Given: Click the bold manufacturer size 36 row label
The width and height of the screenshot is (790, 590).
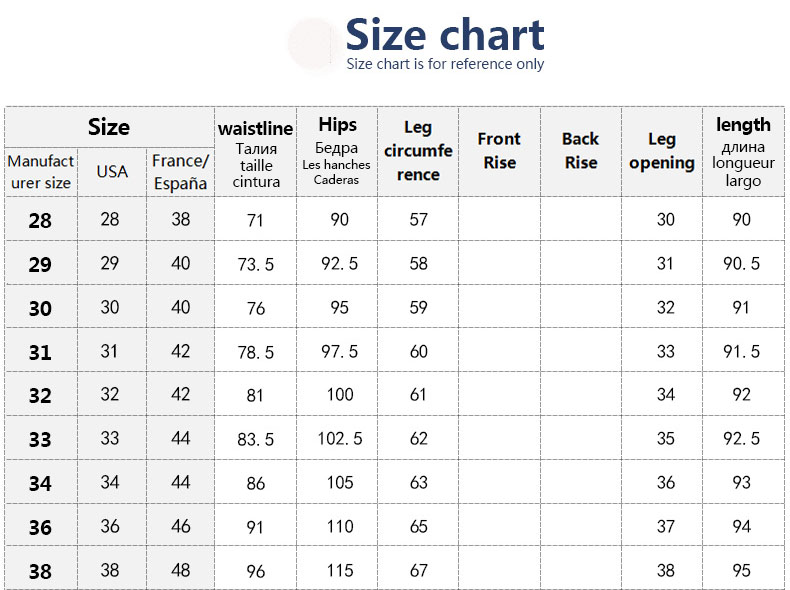Looking at the screenshot, I should point(40,527).
